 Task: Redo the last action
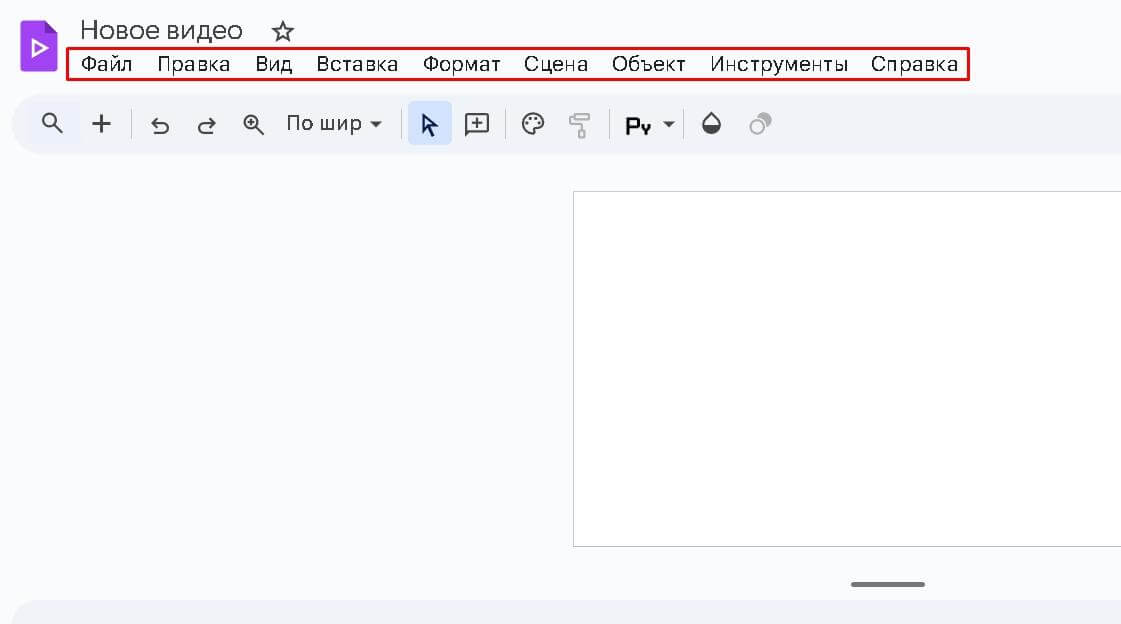pos(207,125)
